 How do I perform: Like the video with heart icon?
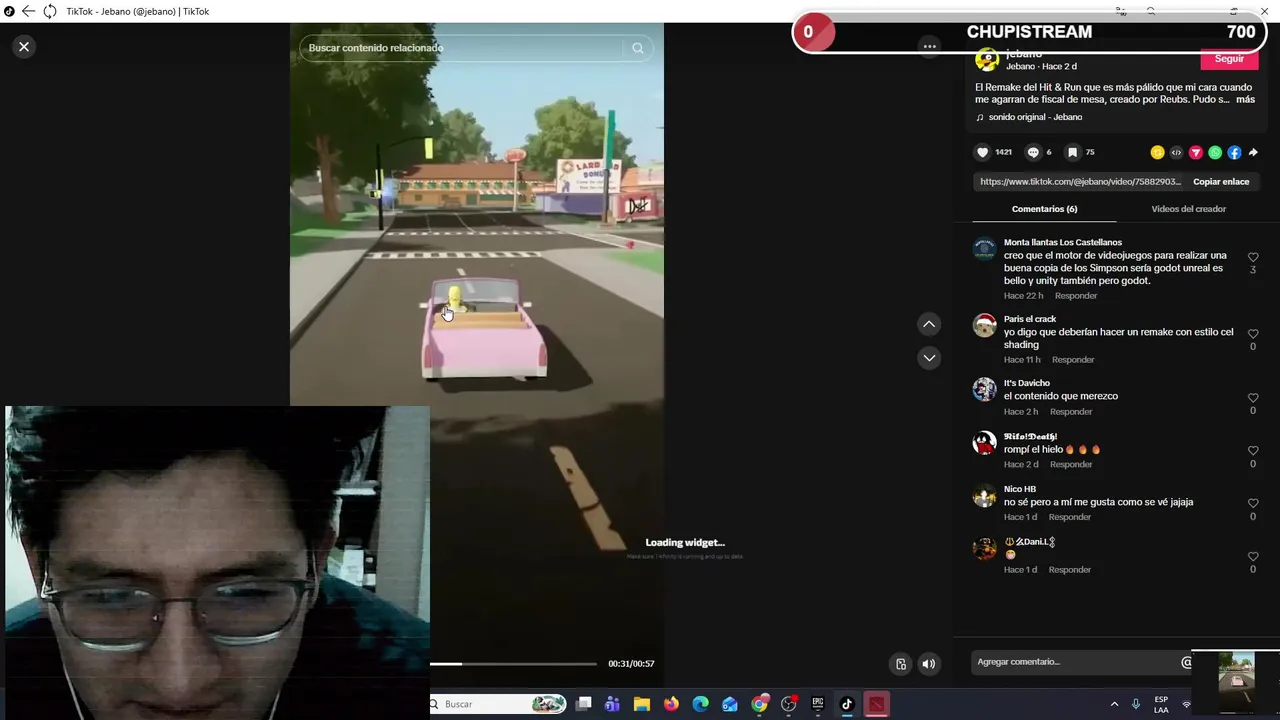click(983, 152)
